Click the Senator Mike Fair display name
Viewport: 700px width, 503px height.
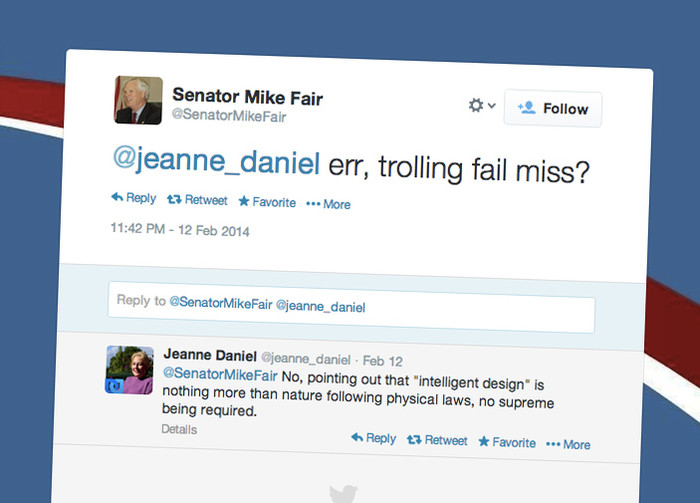[247, 96]
